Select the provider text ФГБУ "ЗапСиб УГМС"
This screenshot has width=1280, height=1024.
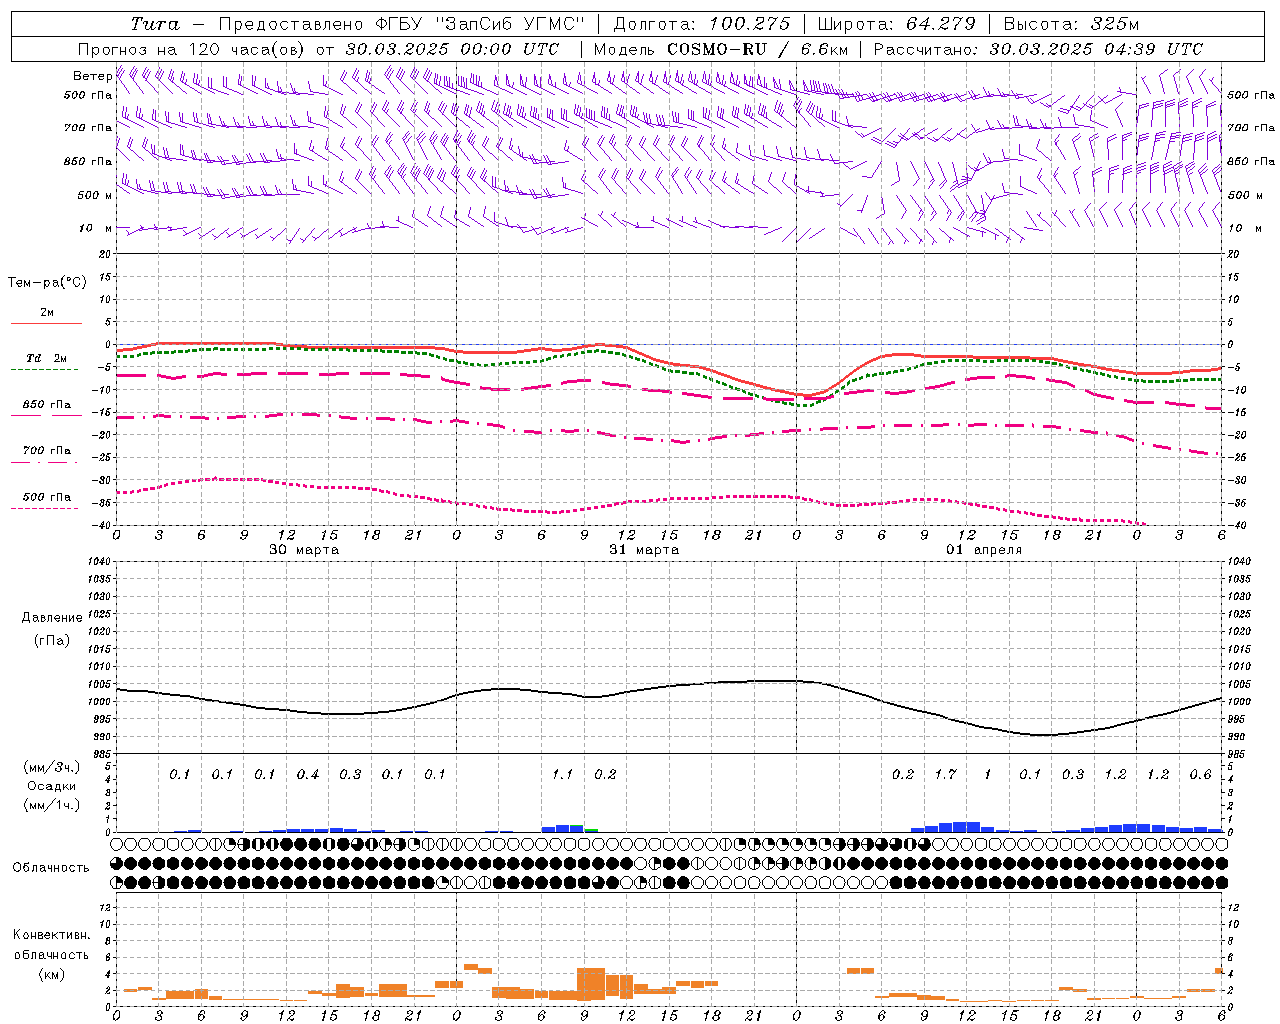click(x=479, y=24)
